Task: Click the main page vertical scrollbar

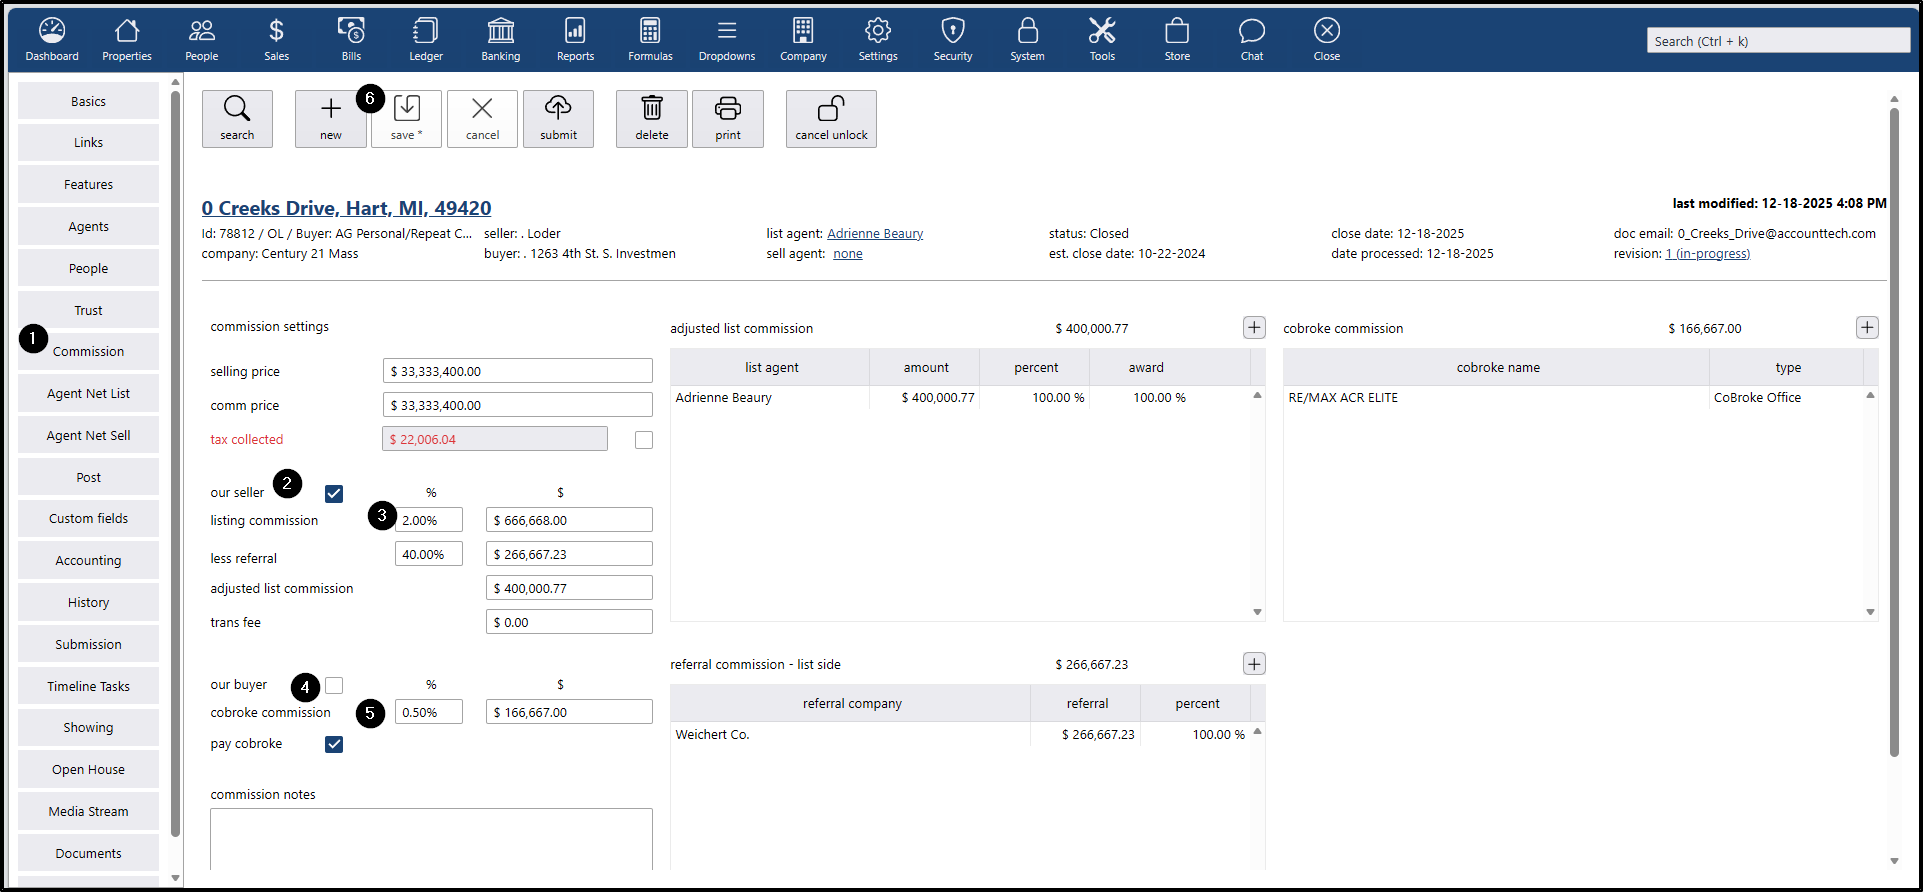Action: [x=1893, y=430]
